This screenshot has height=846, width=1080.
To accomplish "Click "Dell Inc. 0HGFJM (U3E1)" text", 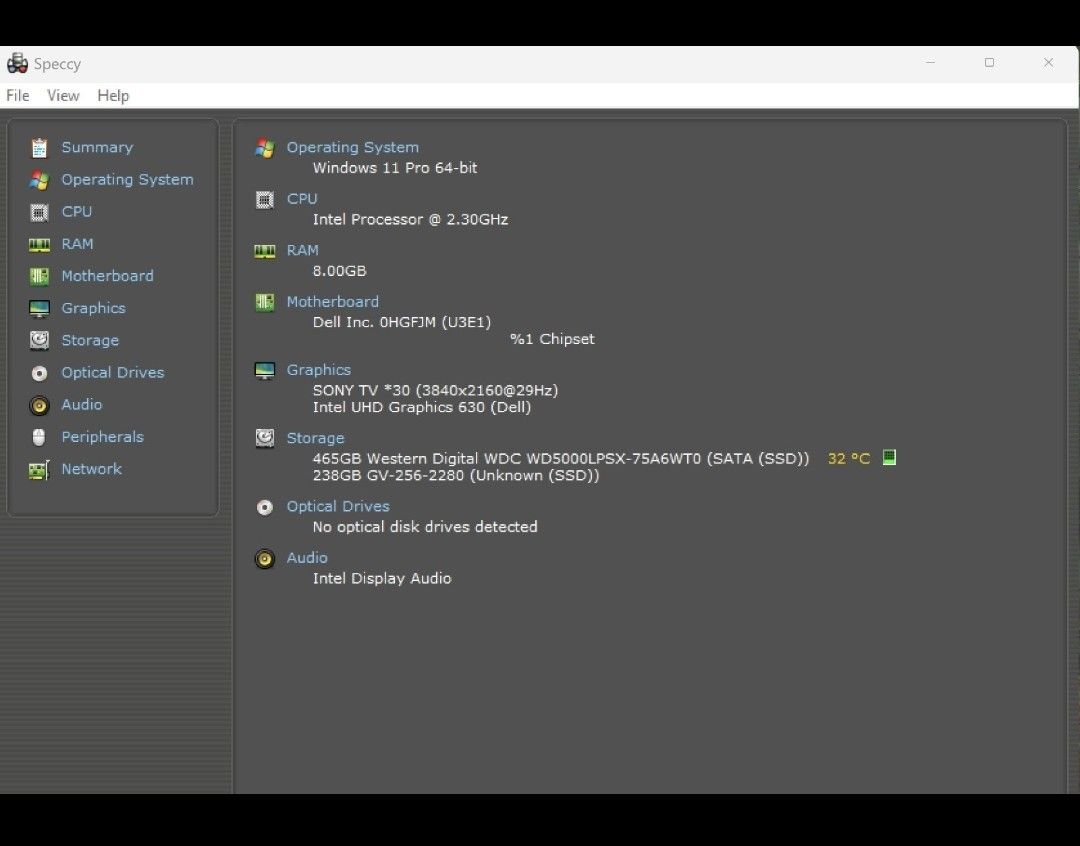I will [402, 322].
